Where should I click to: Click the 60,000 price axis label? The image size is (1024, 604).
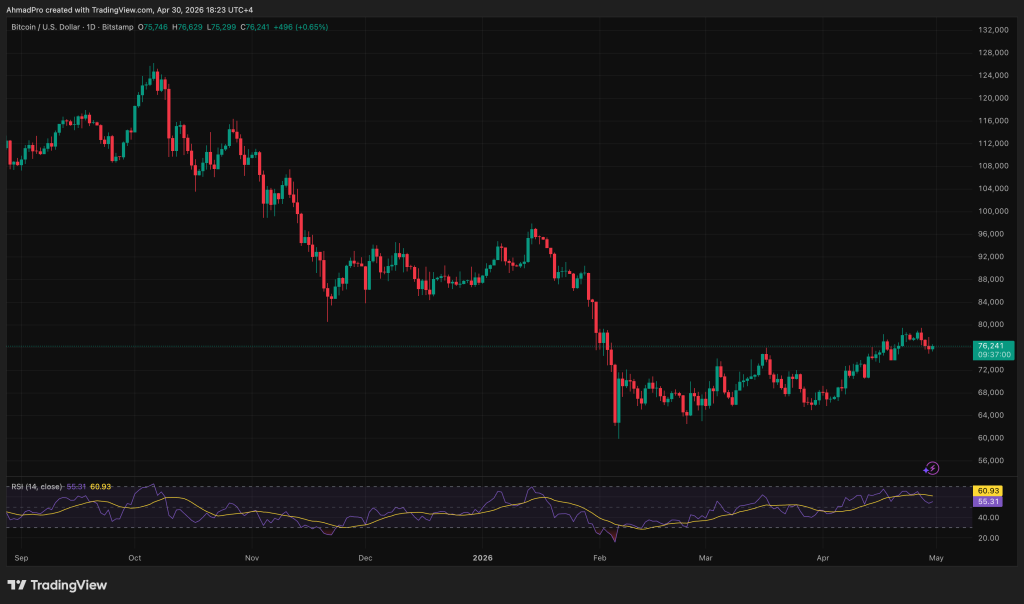[x=988, y=438]
